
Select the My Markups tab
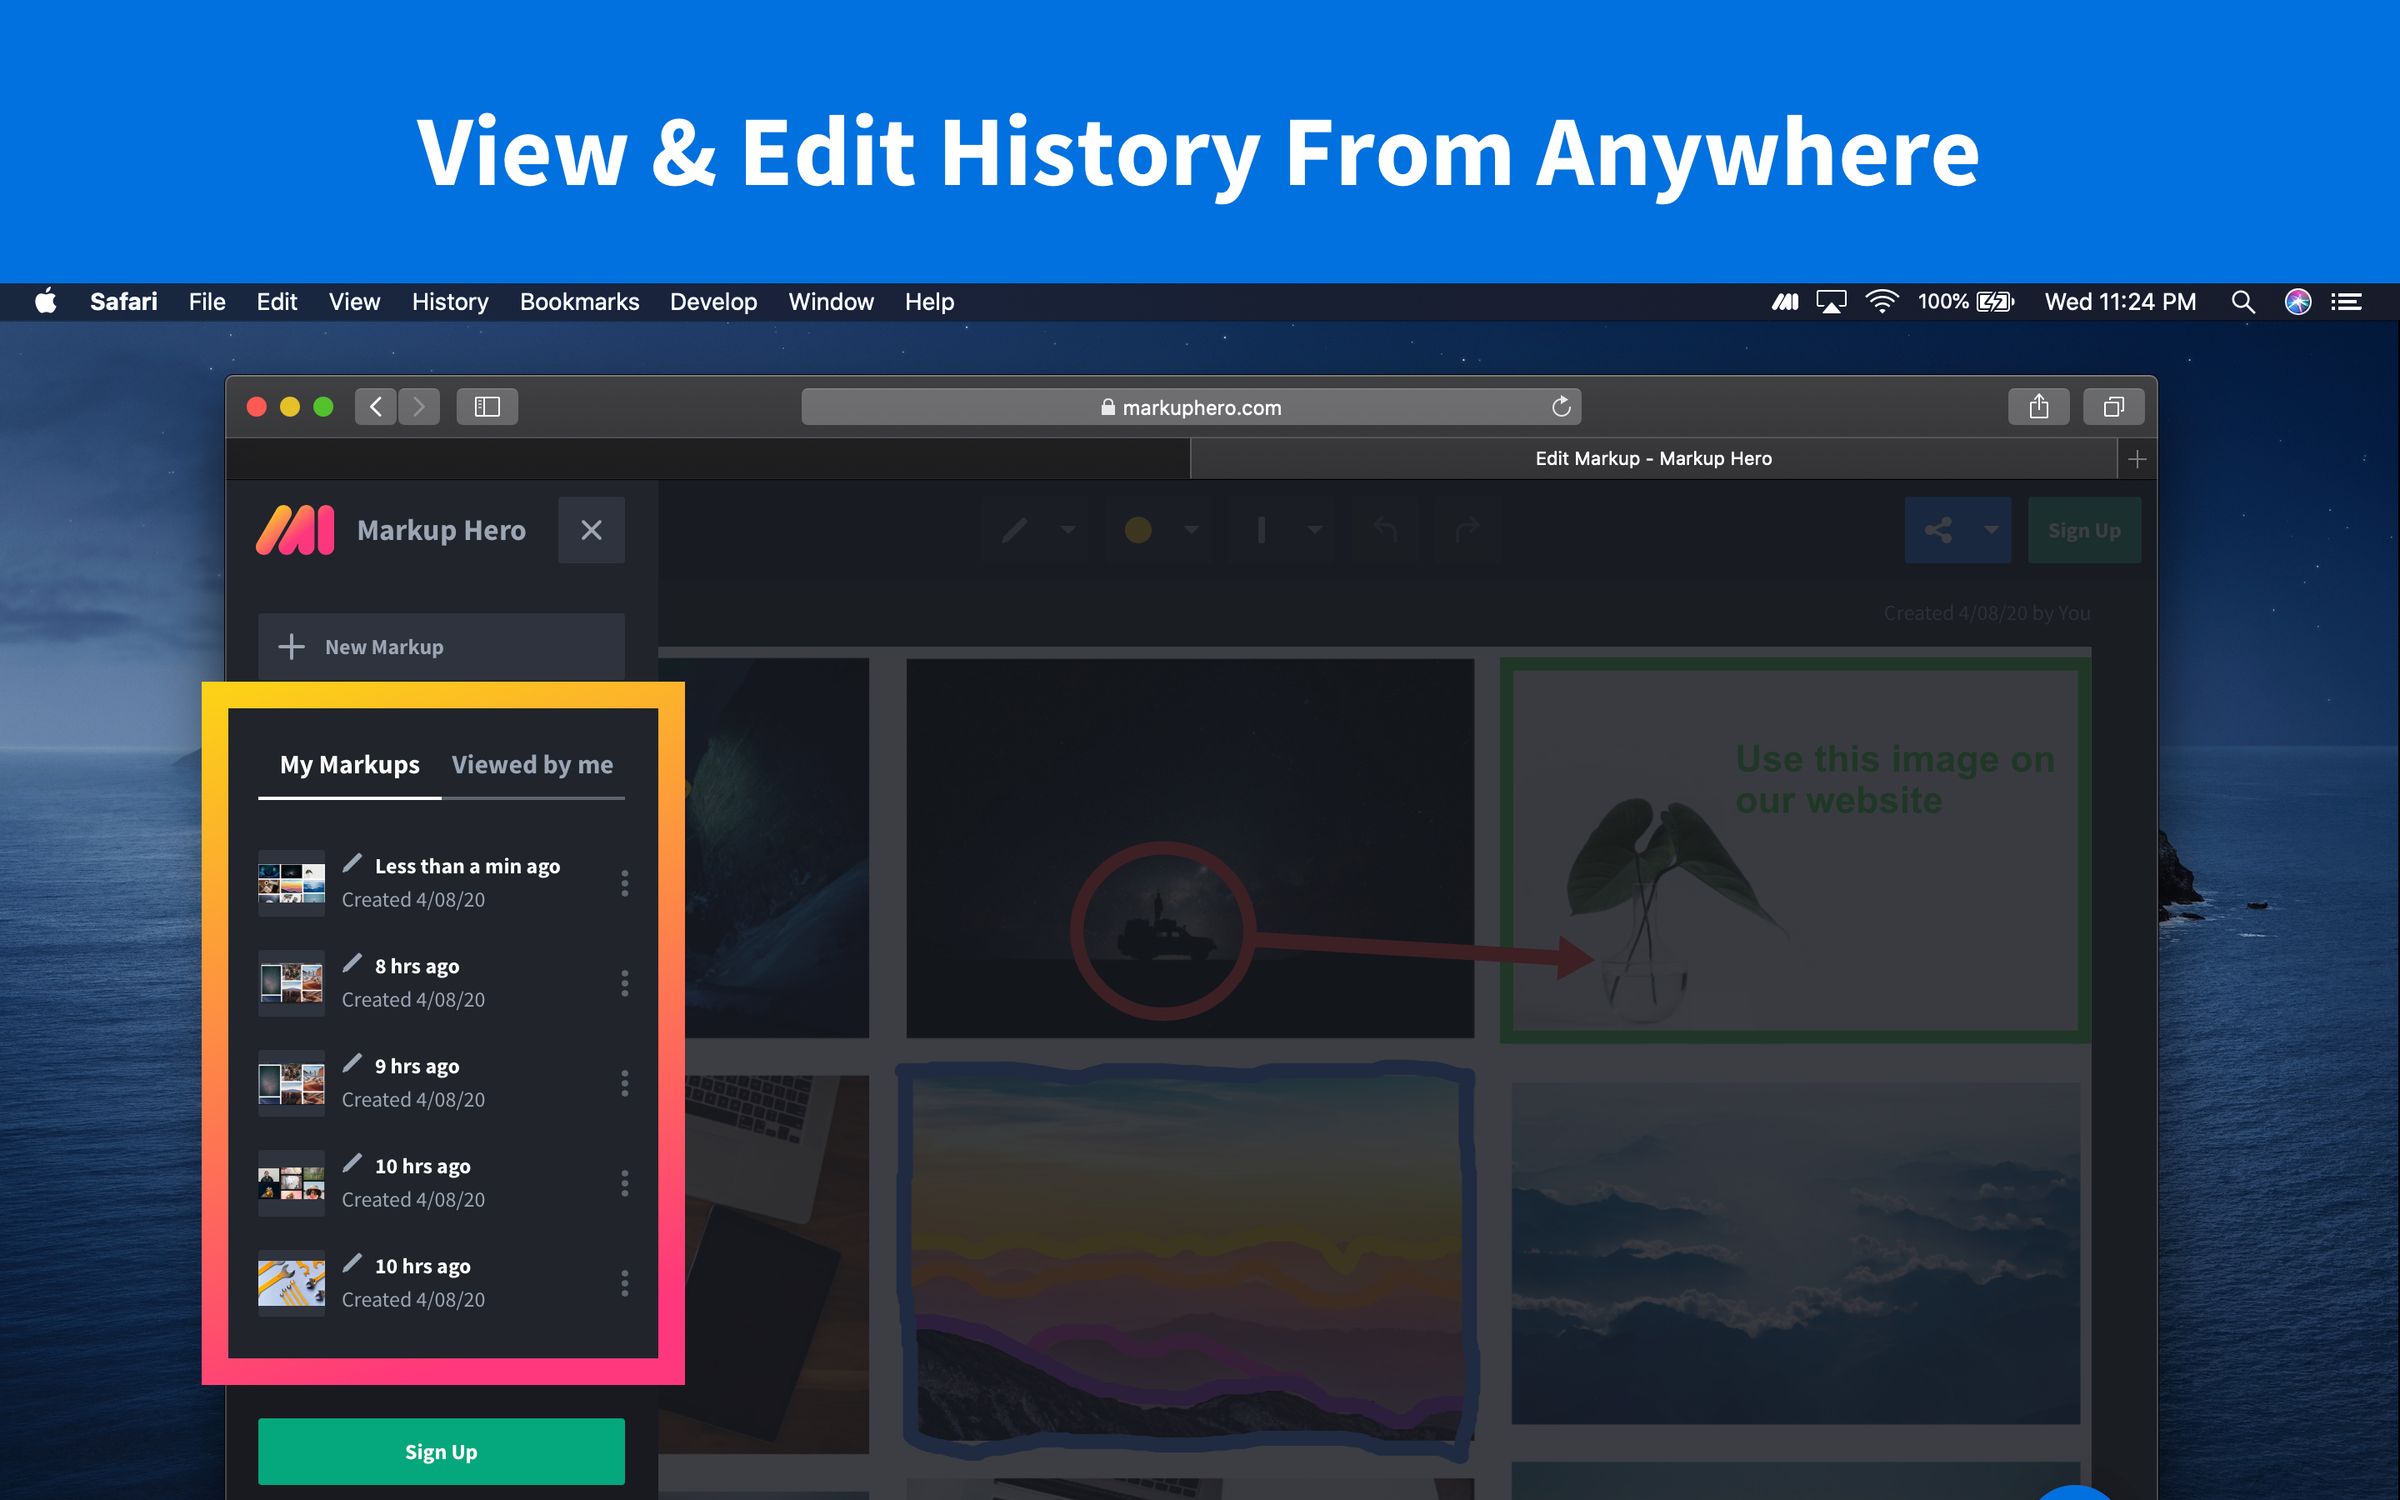pos(347,764)
